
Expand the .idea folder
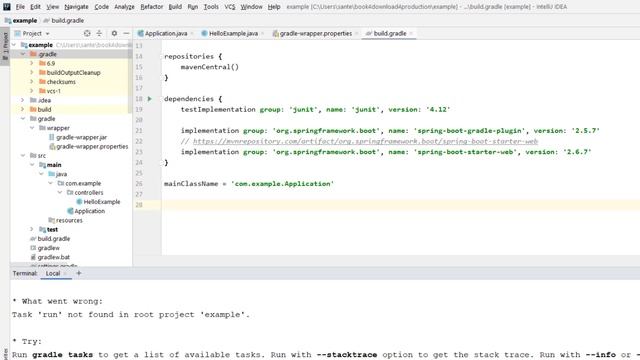point(23,100)
